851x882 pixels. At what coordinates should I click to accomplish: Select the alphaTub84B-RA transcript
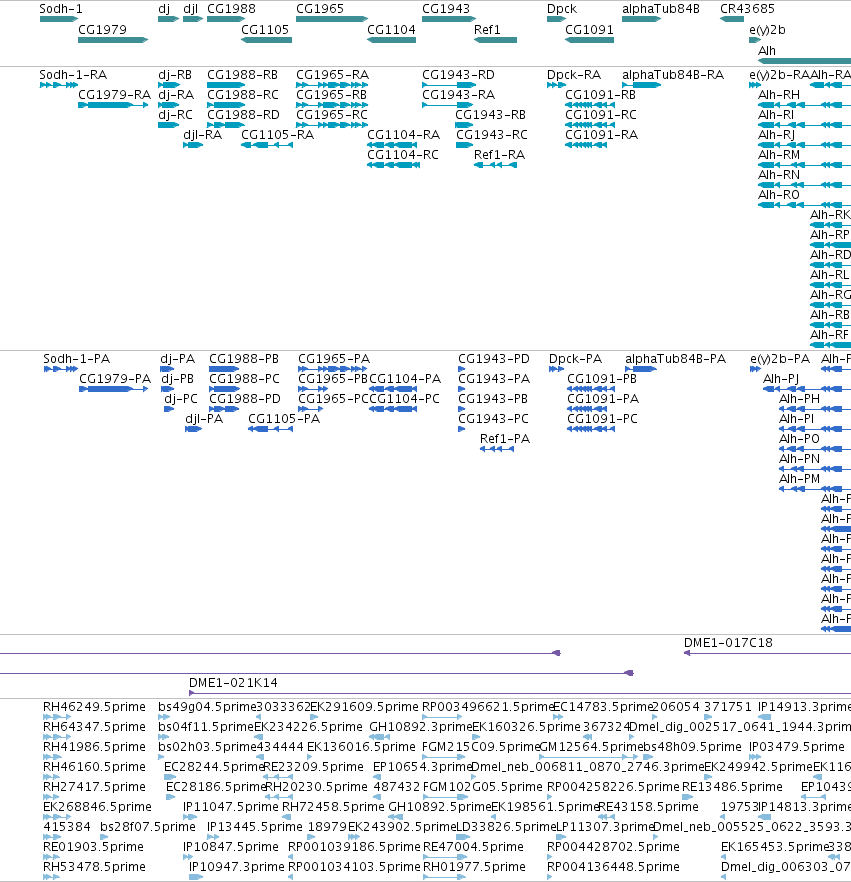642,85
